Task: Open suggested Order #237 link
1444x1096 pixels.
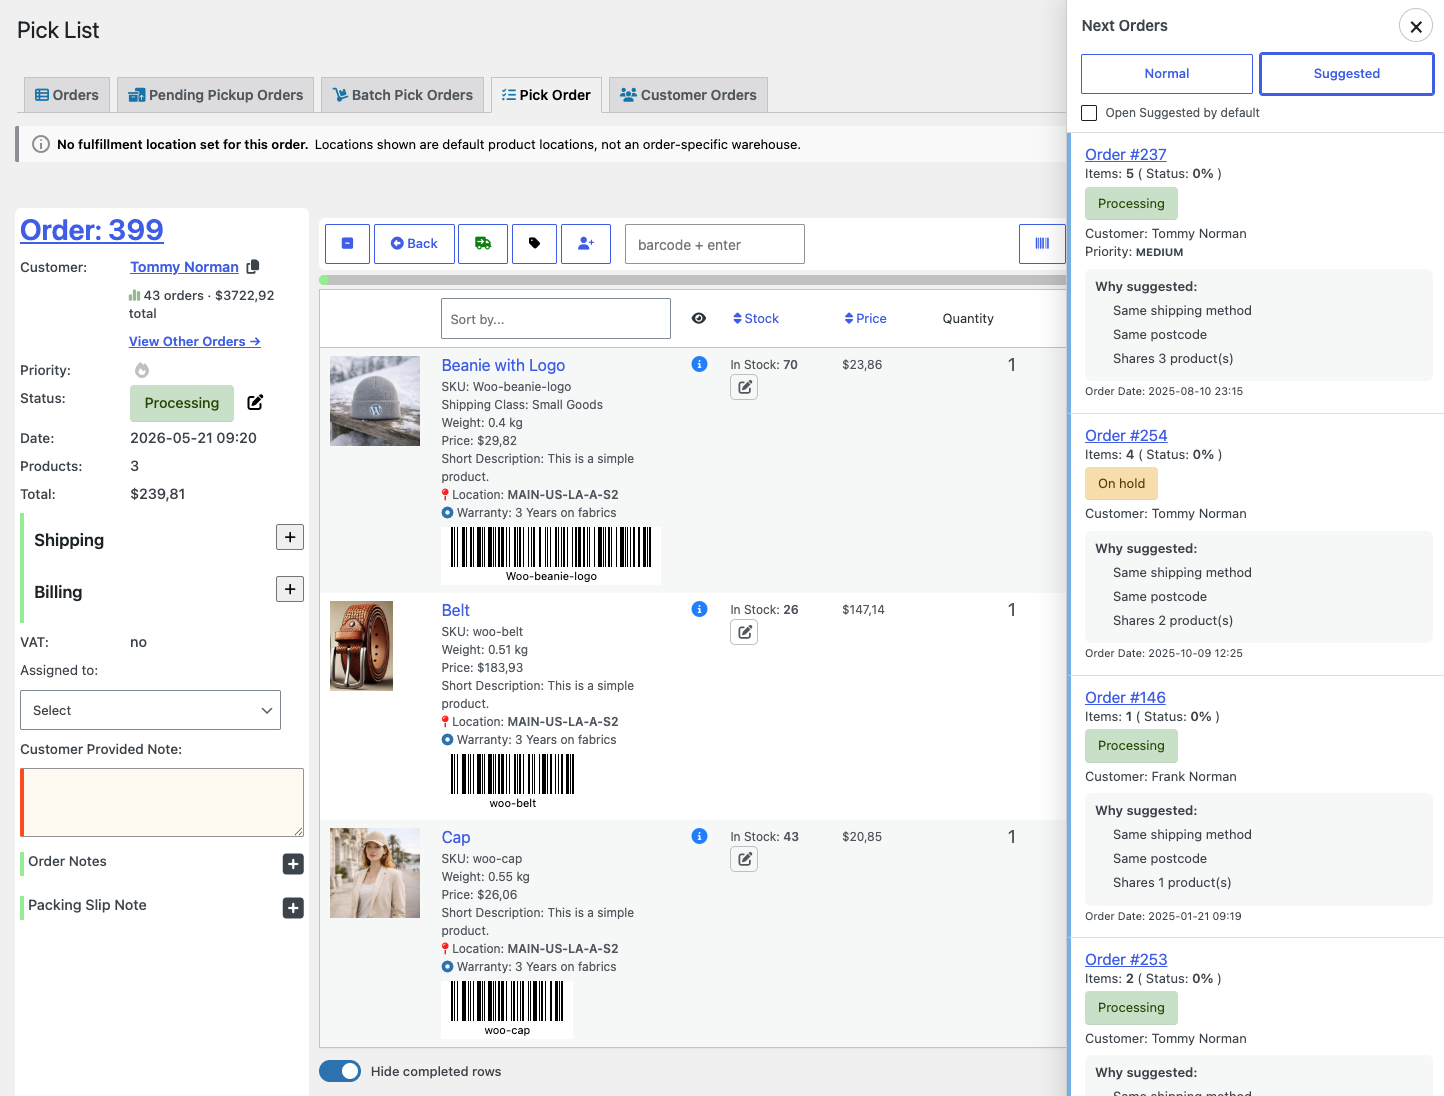Action: tap(1126, 154)
